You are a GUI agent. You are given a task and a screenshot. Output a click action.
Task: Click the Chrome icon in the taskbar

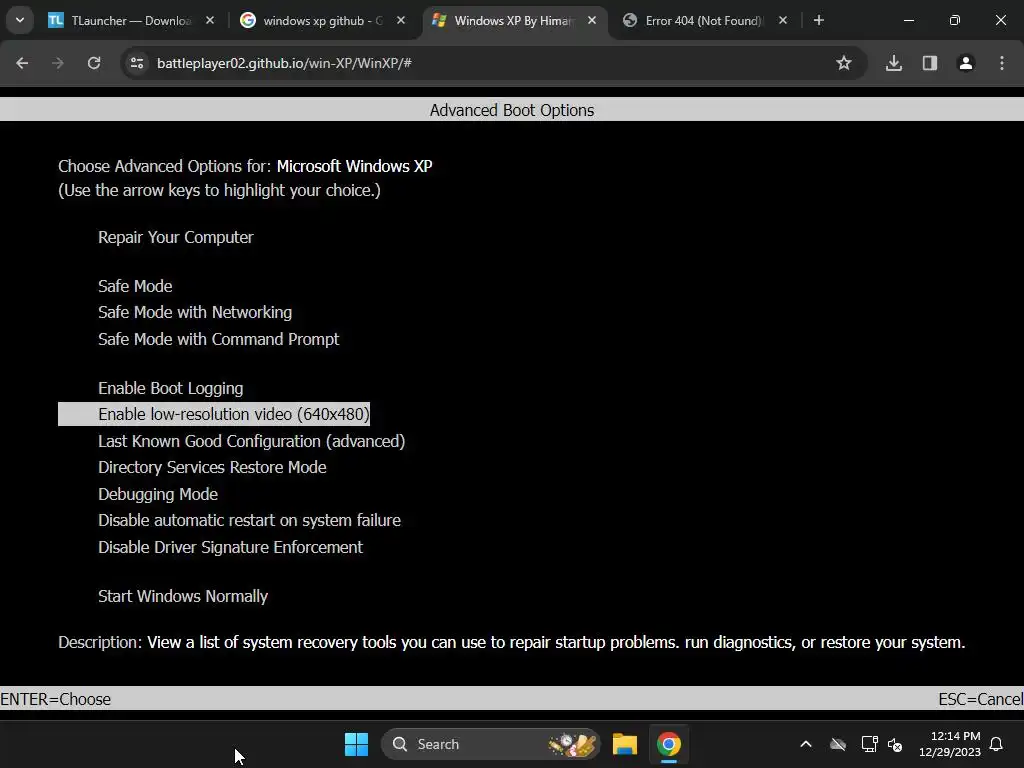click(x=669, y=744)
